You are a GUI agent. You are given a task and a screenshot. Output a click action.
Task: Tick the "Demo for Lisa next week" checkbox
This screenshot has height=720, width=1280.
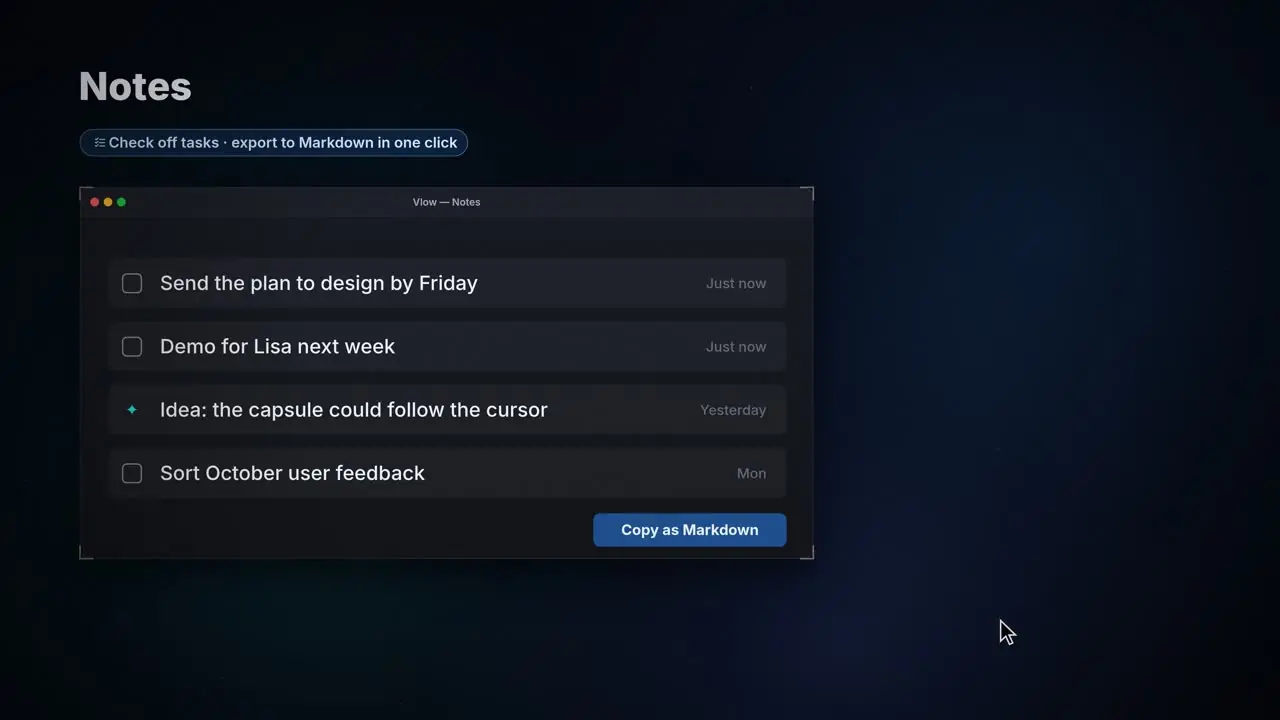[x=132, y=347]
